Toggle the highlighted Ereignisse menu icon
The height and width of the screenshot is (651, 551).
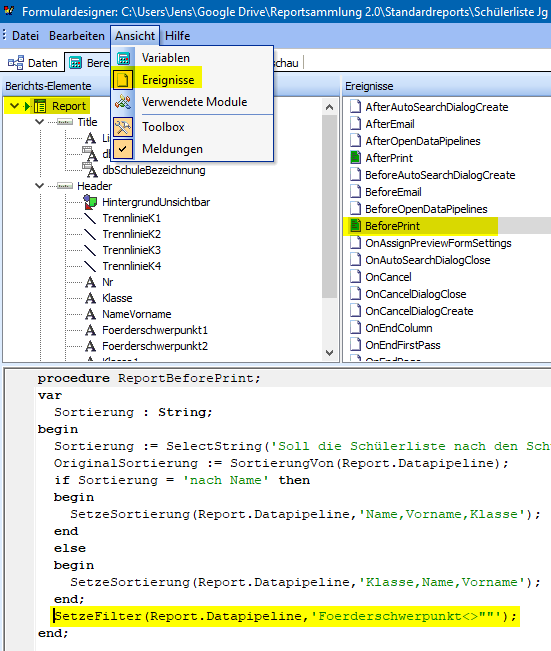pos(123,80)
